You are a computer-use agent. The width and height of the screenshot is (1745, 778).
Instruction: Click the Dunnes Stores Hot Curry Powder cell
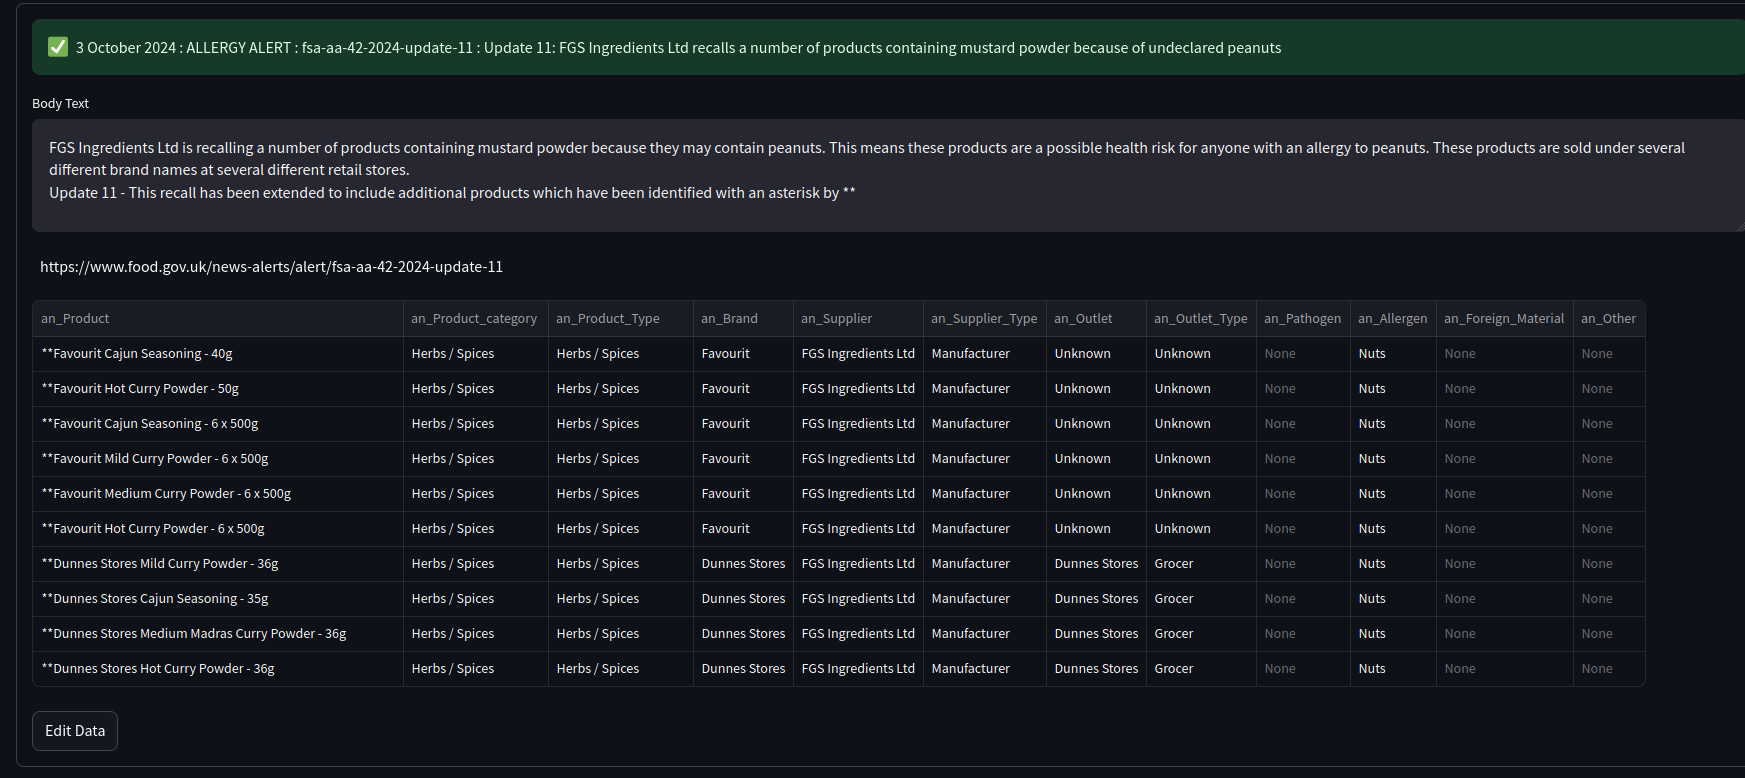(158, 669)
